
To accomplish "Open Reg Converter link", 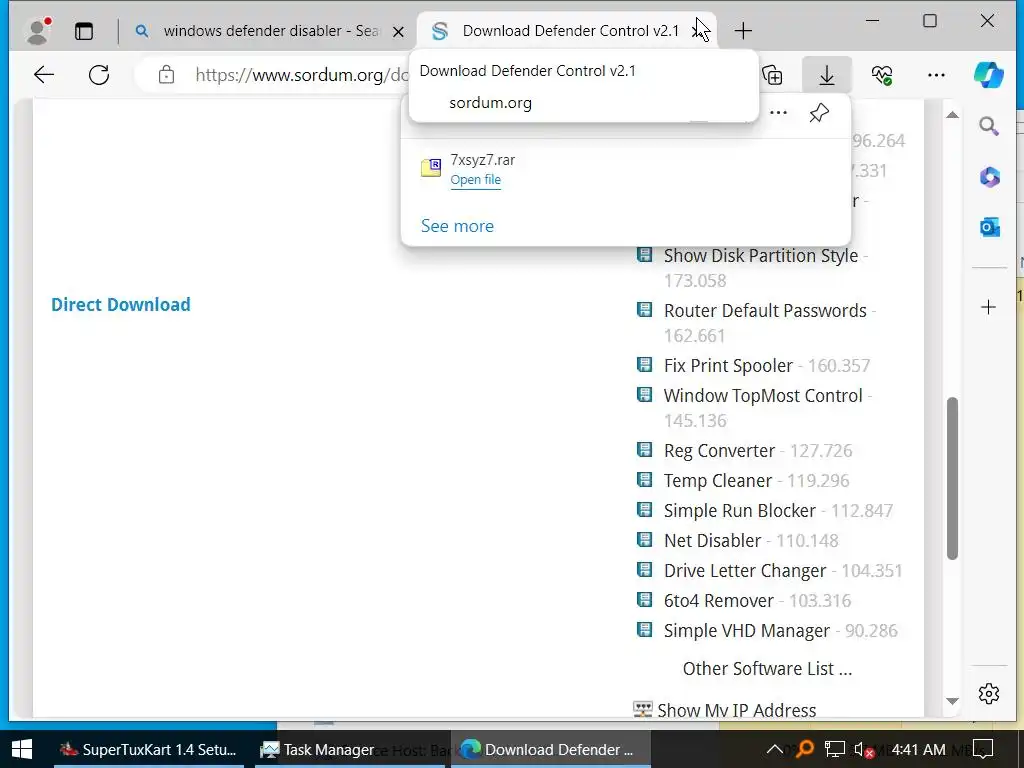I will [x=719, y=451].
